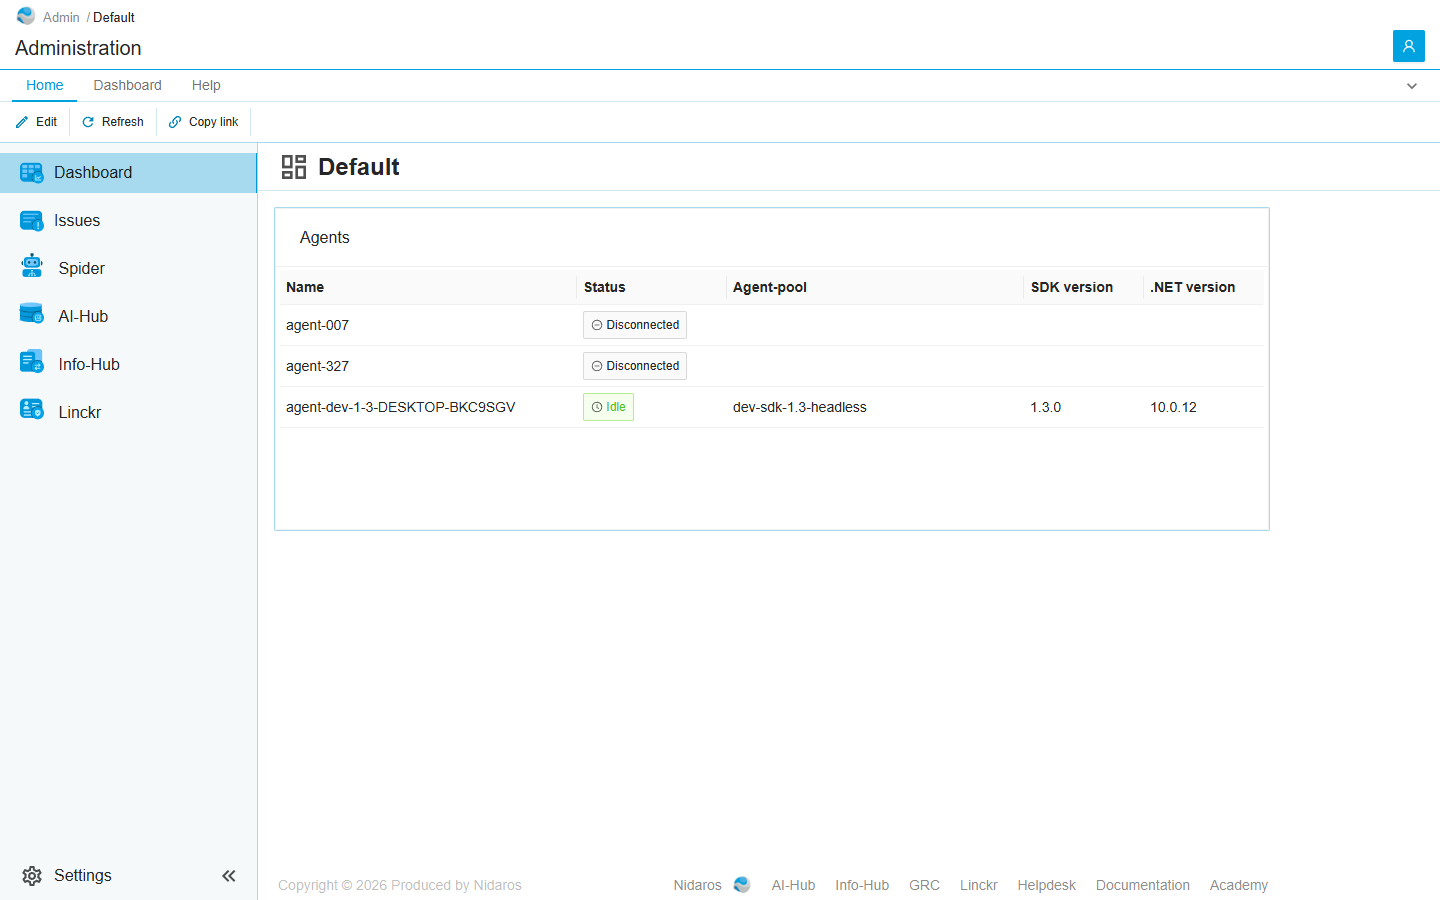Click the Nidaros logo in breadcrumb
The image size is (1440, 900).
(26, 16)
